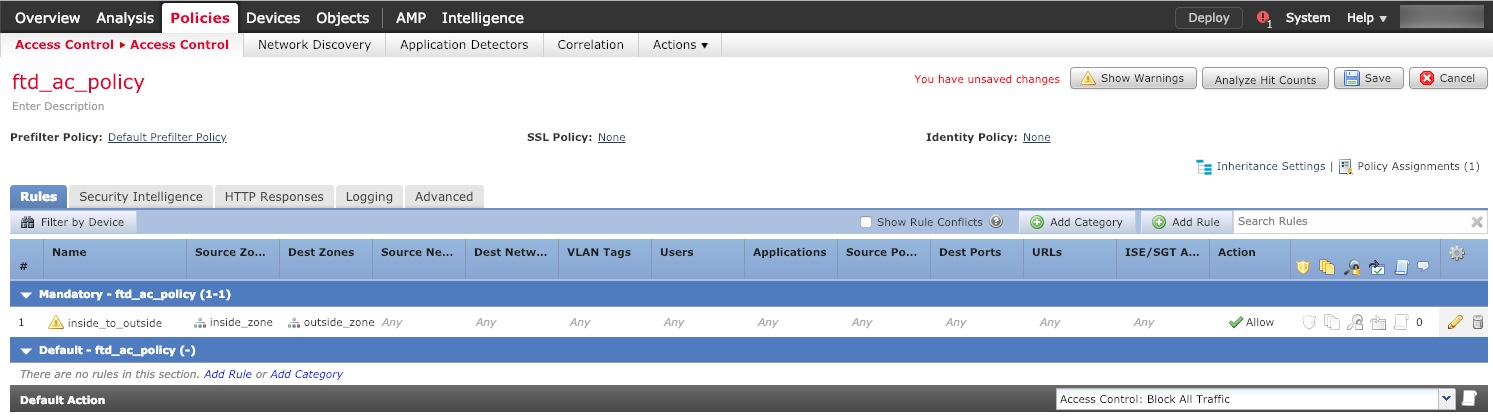The width and height of the screenshot is (1493, 420).
Task: Switch to the Application Detectors tab
Action: 464,44
